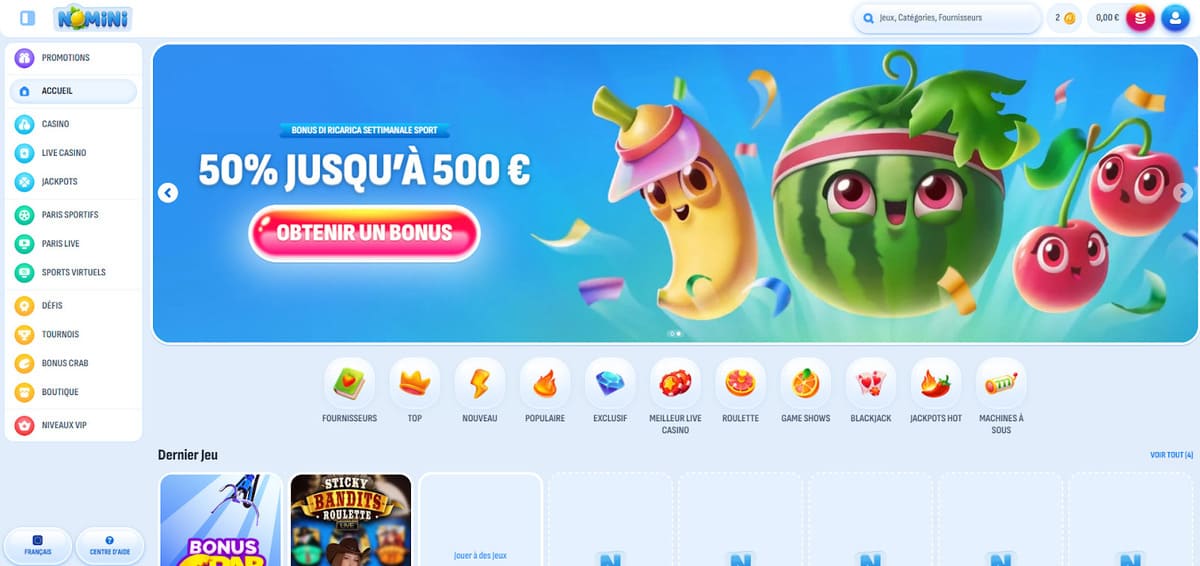Advance to next banner slide arrow

click(x=1183, y=193)
